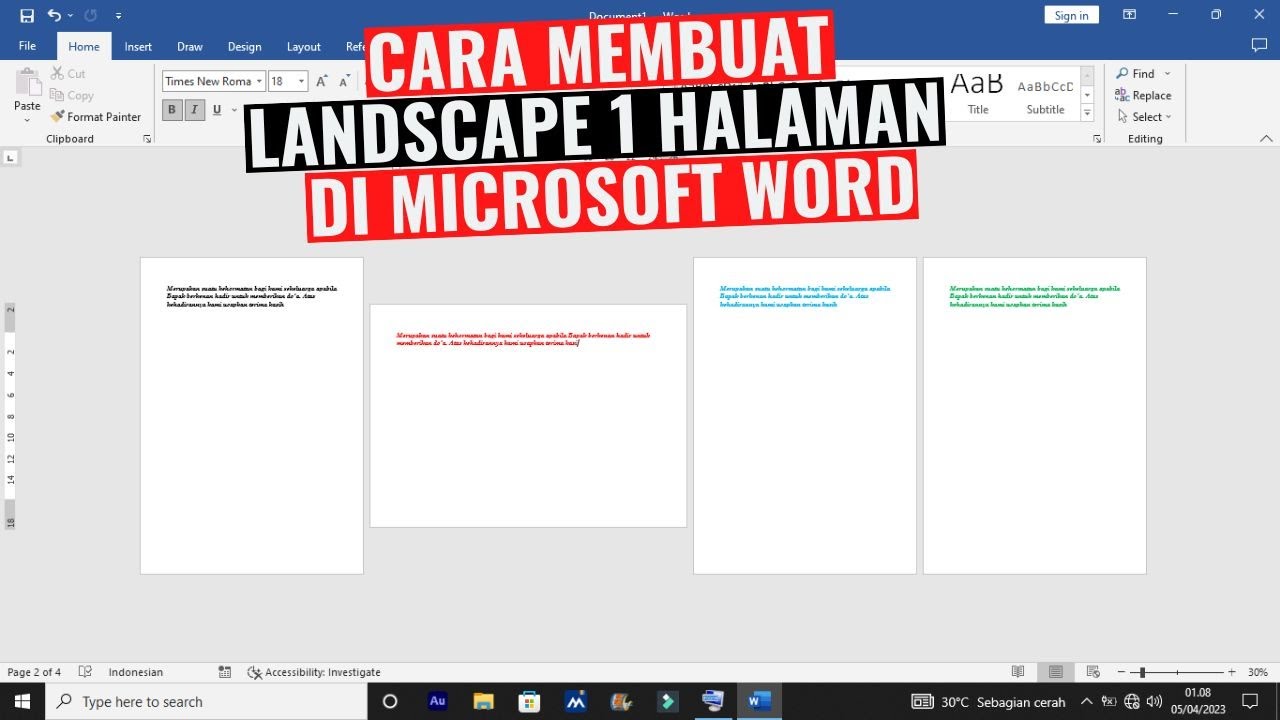Open the Comments pane icon
Screen dimensions: 1280x720
[1259, 46]
